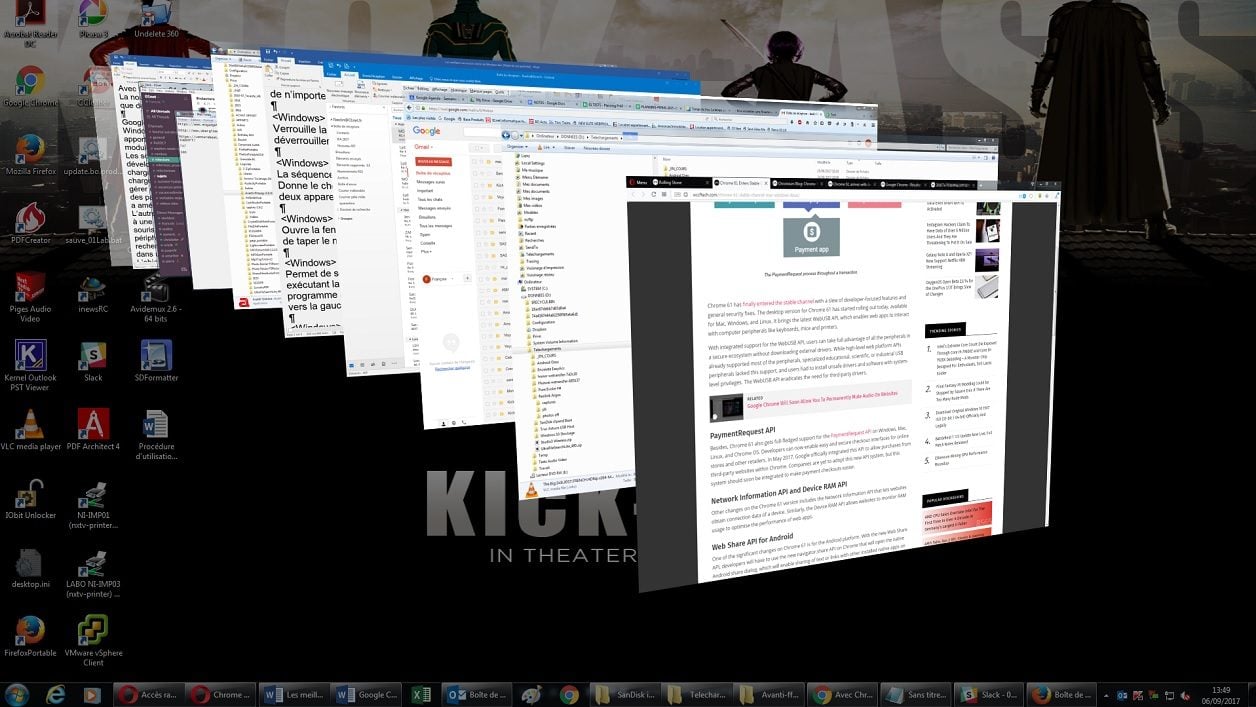Open the pinned Chrome taskbar icon
The width and height of the screenshot is (1256, 707).
click(x=569, y=694)
